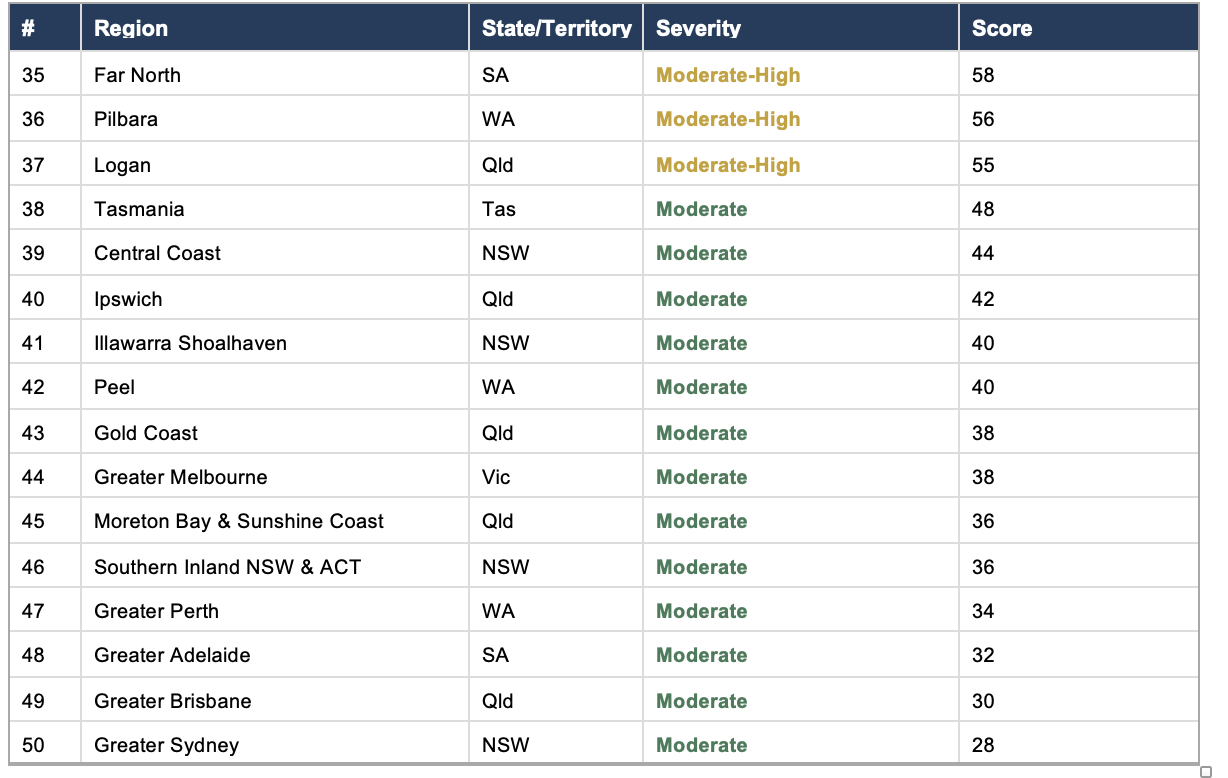Click Moderate severity in Greater Sydney row
The height and width of the screenshot is (778, 1228).
click(701, 745)
